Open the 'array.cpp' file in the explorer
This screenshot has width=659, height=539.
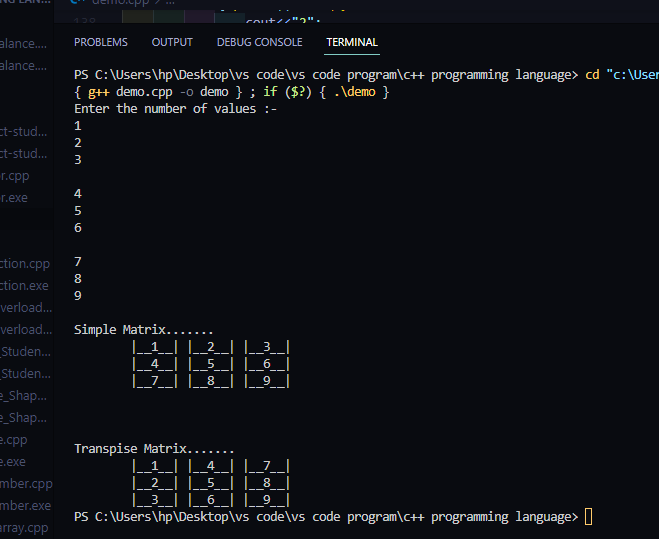24,528
